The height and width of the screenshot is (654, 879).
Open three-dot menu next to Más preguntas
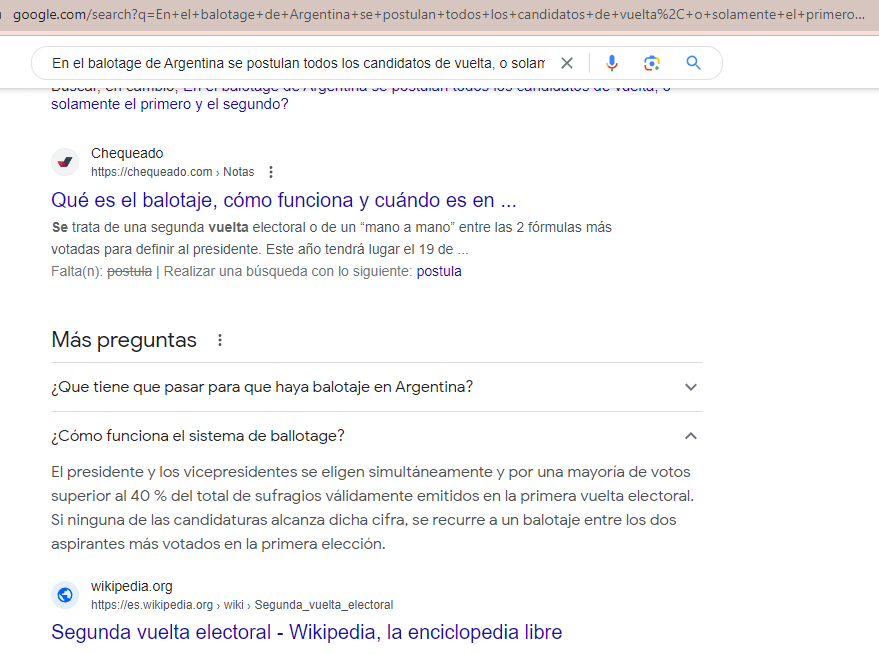pos(220,340)
